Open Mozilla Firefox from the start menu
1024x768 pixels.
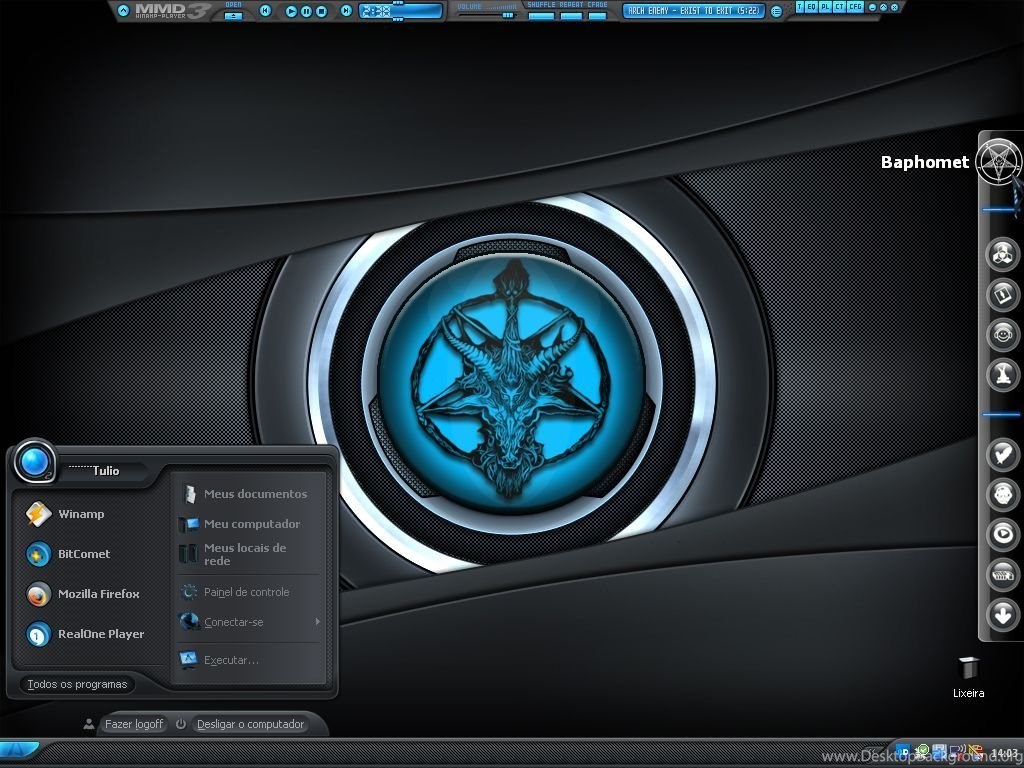tap(83, 594)
